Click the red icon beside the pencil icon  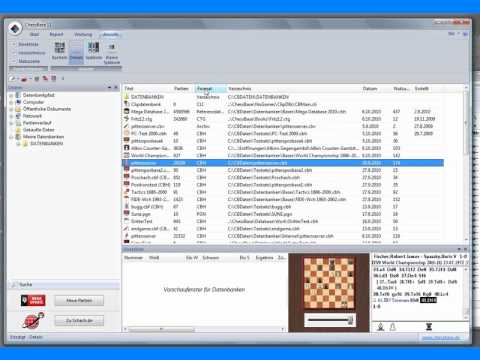[24, 79]
